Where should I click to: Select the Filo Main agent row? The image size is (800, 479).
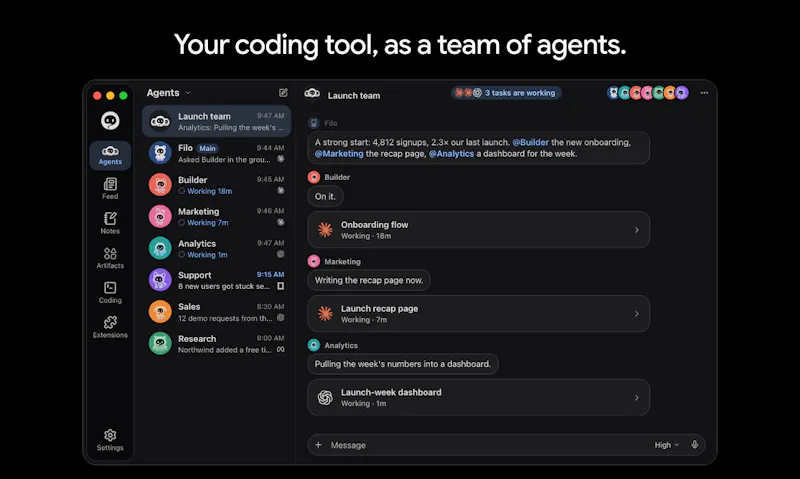pyautogui.click(x=216, y=153)
